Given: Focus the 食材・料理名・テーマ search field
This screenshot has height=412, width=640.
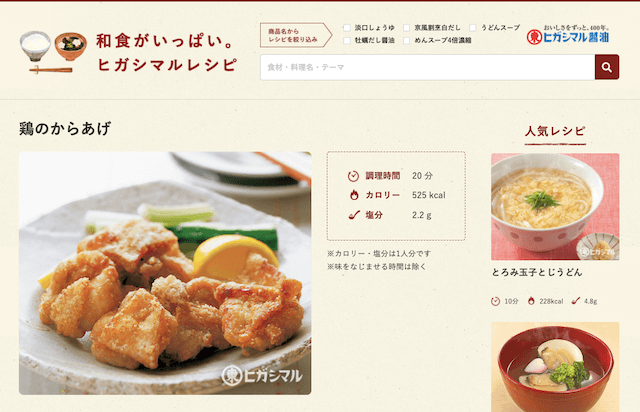Looking at the screenshot, I should (427, 67).
